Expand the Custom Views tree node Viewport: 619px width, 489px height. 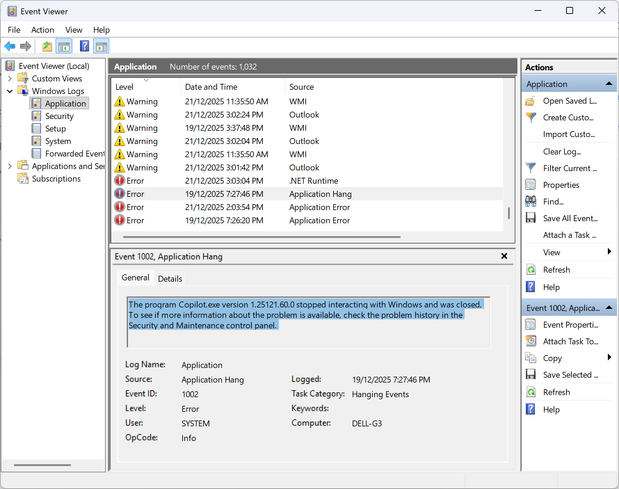point(10,79)
